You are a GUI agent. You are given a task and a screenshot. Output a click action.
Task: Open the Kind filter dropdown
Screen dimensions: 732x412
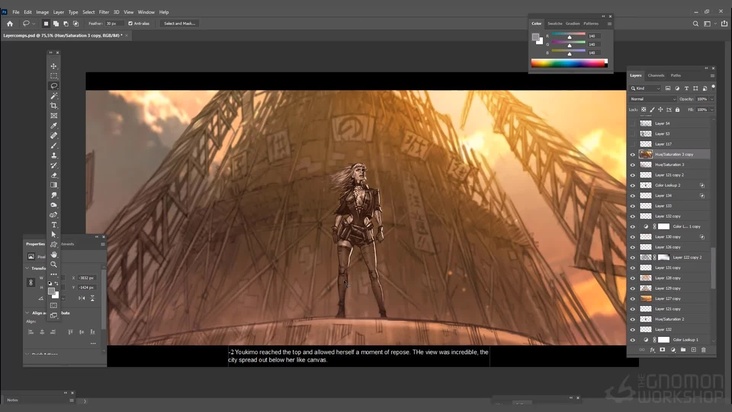point(646,88)
